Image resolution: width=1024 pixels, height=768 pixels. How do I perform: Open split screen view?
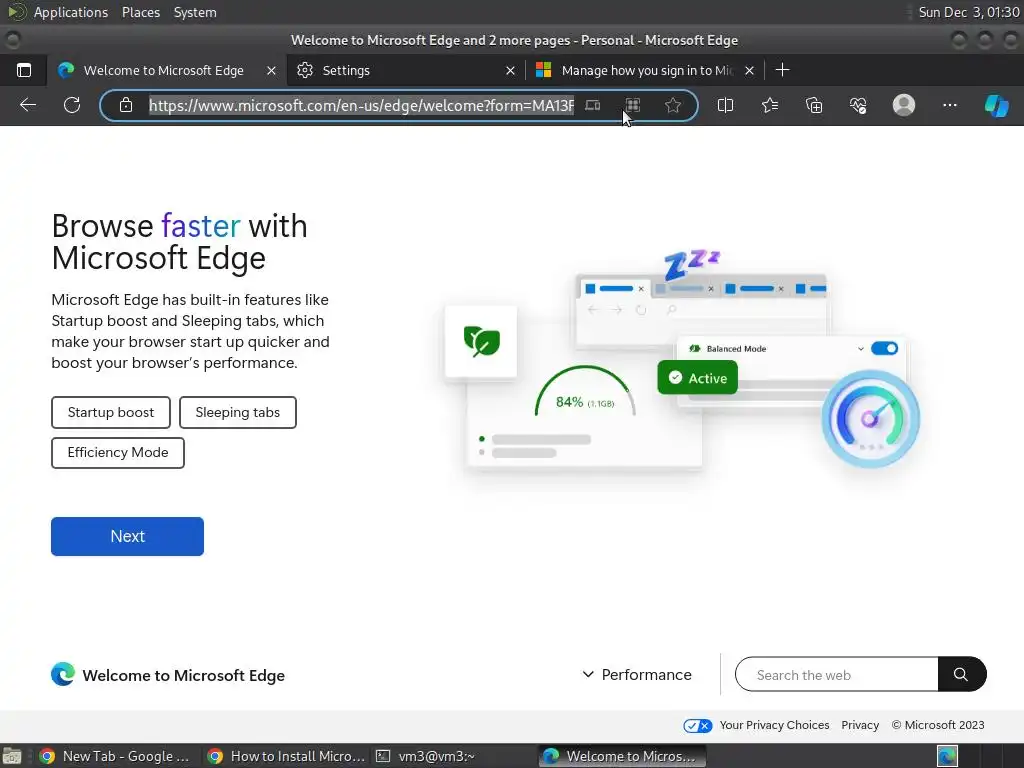pyautogui.click(x=725, y=105)
